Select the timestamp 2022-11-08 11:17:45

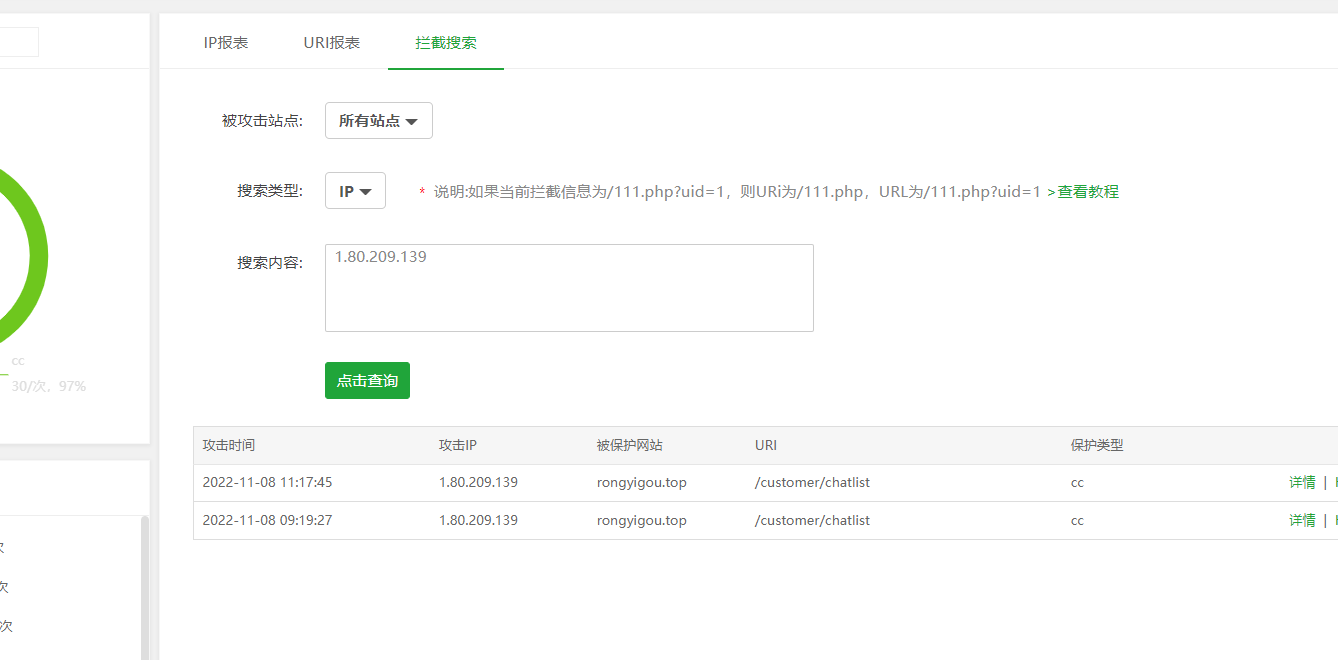point(267,482)
